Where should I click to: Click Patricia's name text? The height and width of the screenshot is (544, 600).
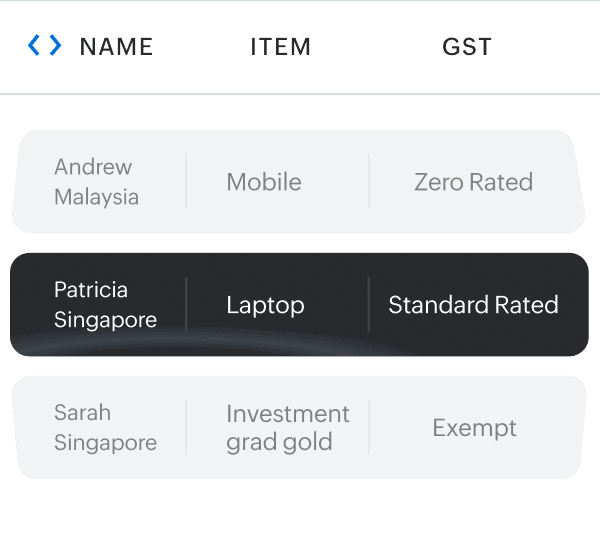91,290
